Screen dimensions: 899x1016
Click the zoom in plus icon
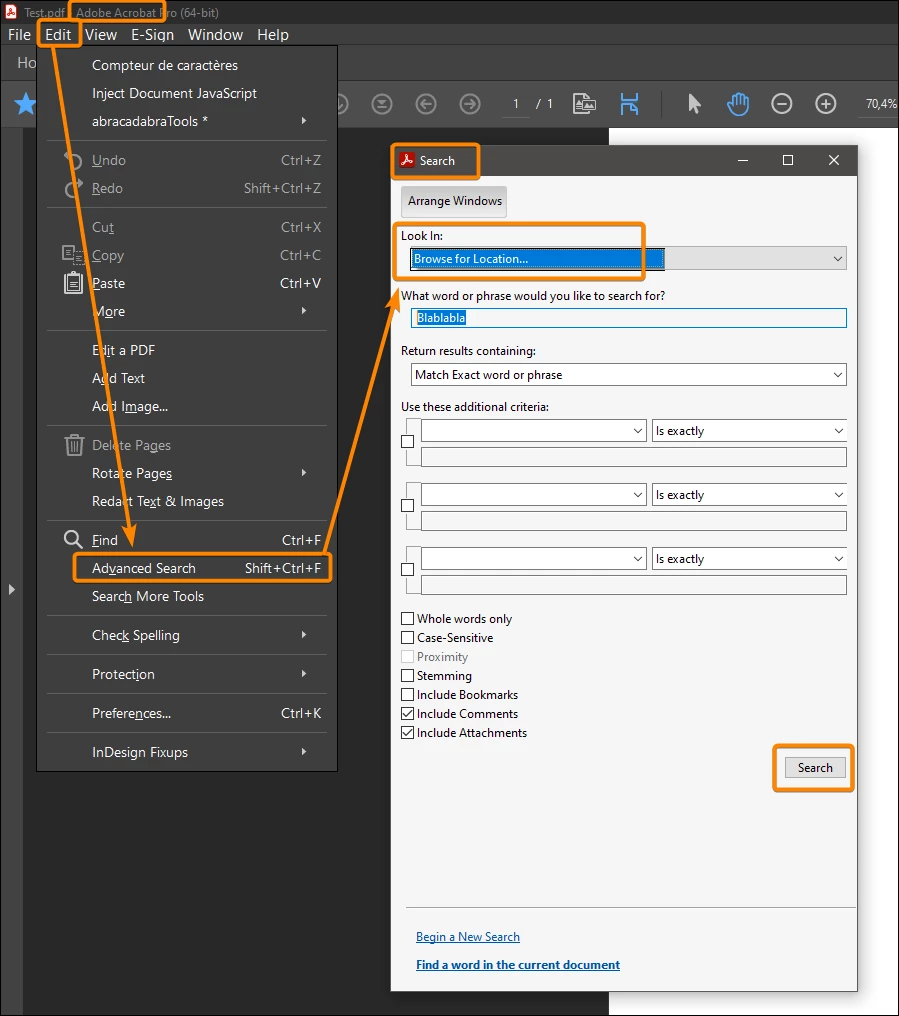826,104
